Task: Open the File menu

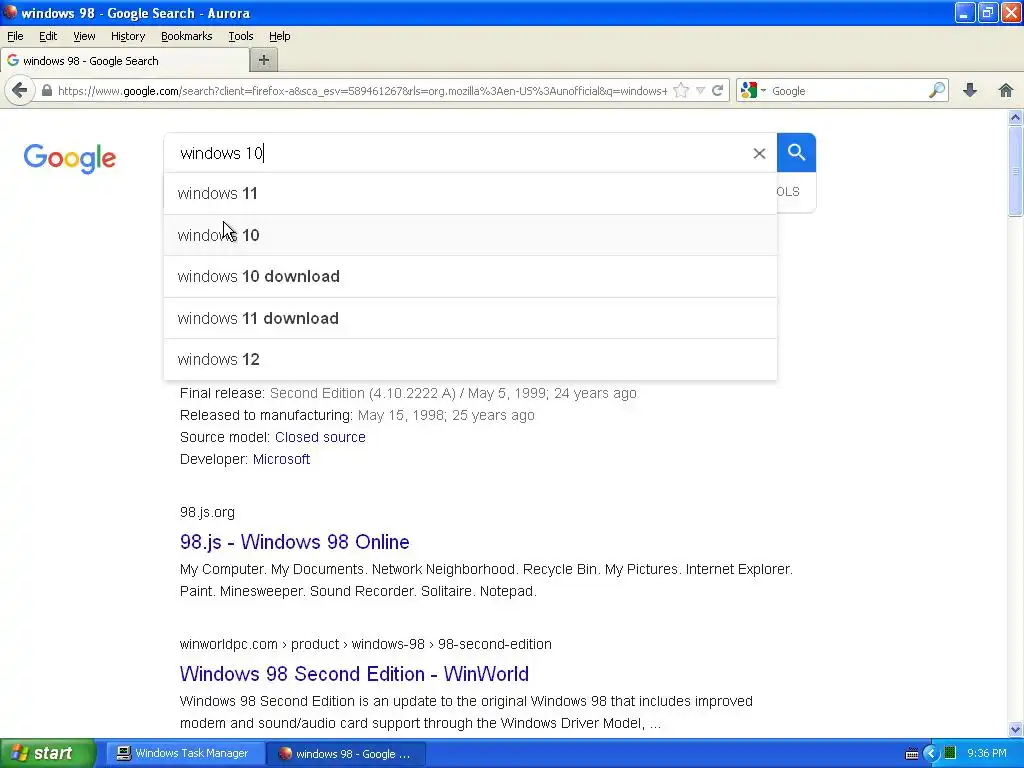Action: click(x=15, y=37)
